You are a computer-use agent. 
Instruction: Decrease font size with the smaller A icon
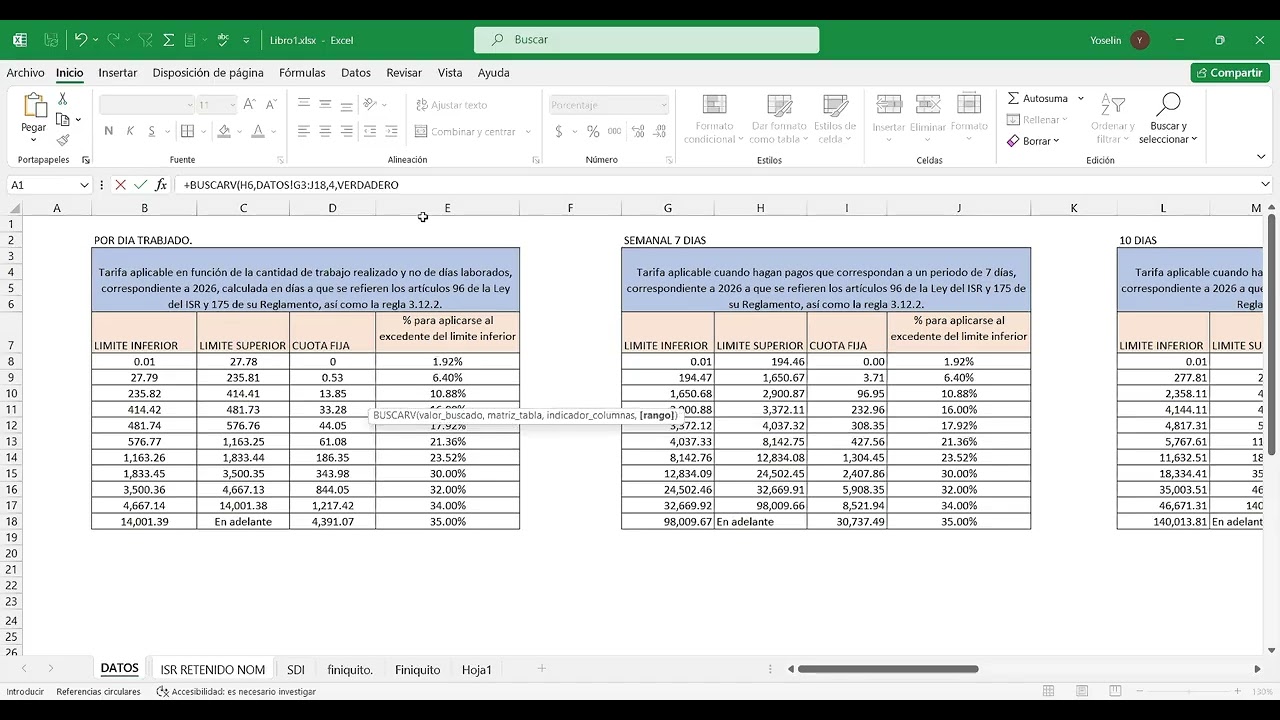270,104
